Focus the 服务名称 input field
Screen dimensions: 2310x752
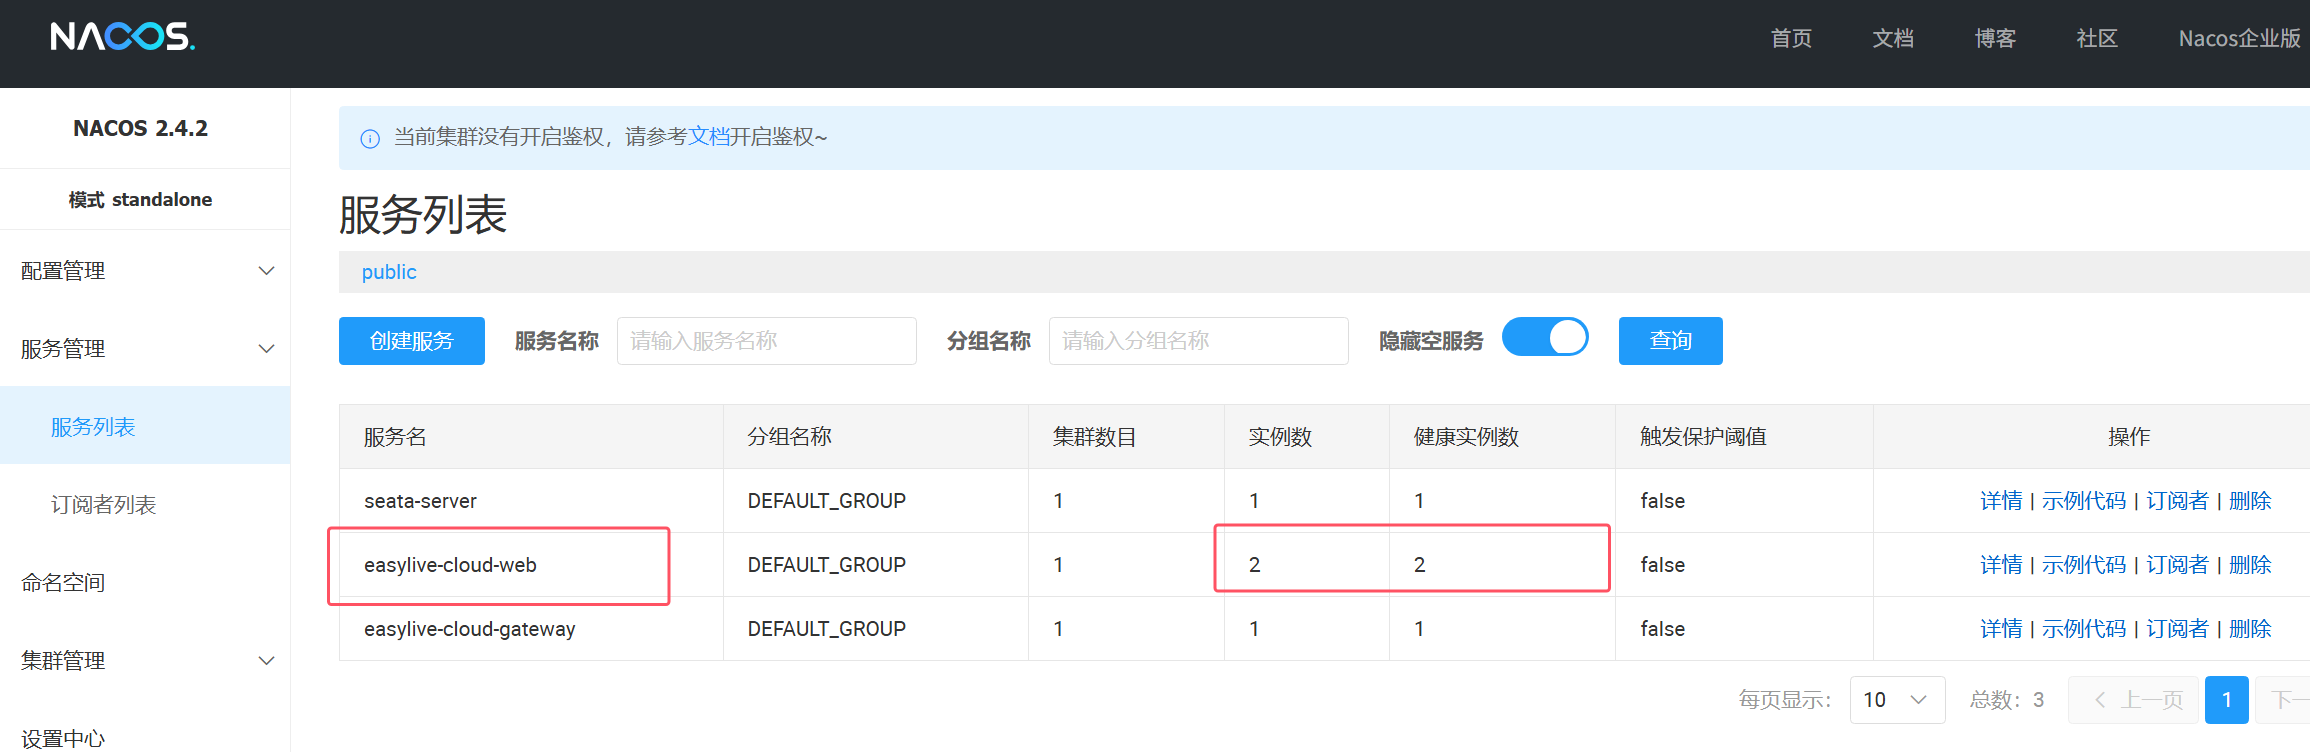(767, 341)
